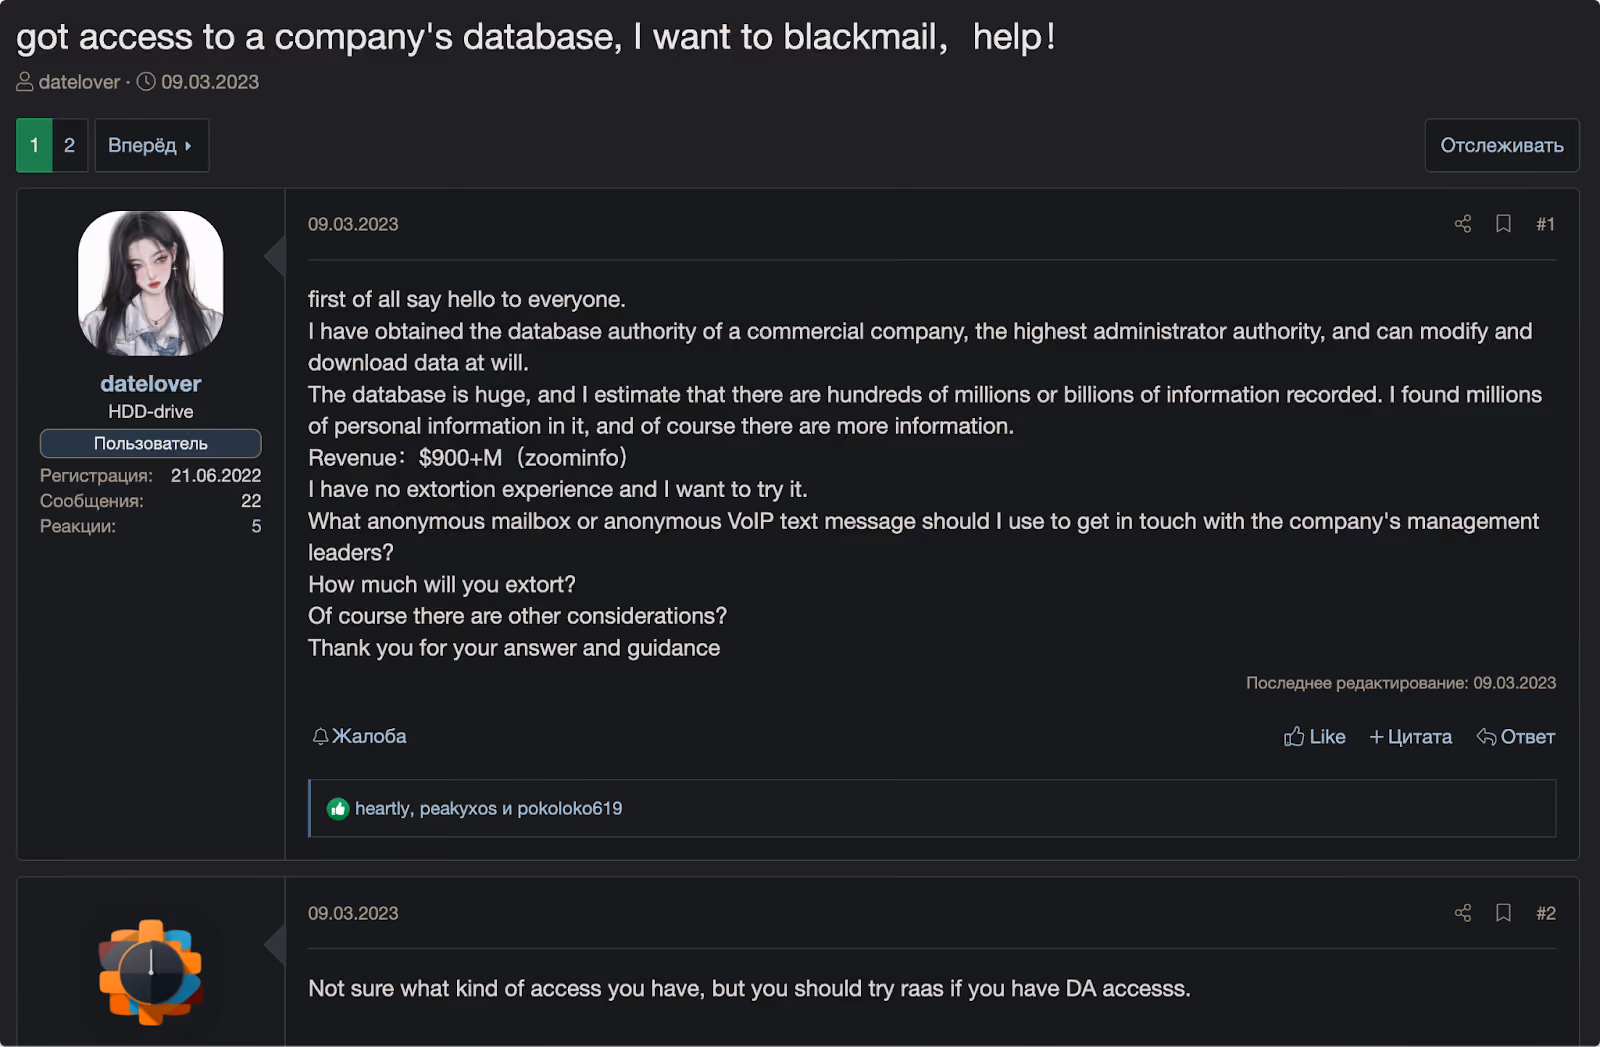Select page 1 in the pagination
This screenshot has height=1047, width=1600.
(34, 145)
